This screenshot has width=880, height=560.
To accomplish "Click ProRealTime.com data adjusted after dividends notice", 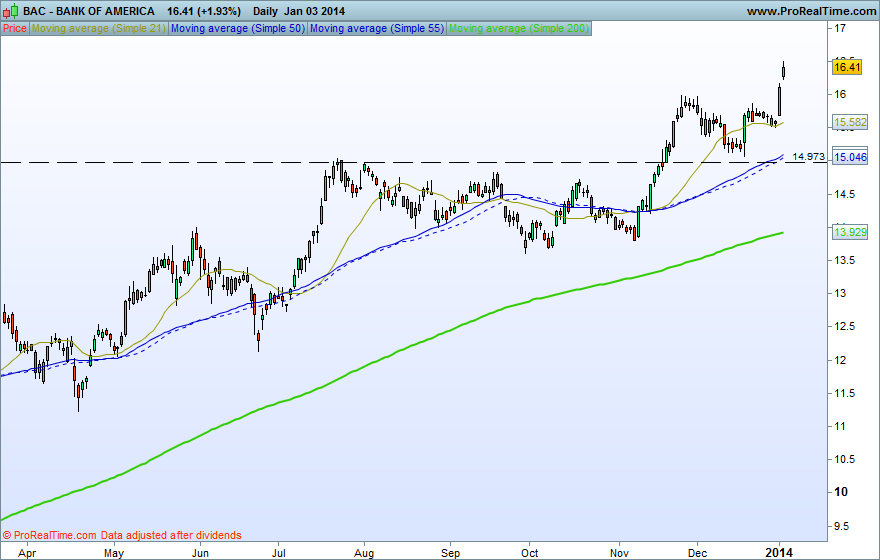I will [122, 535].
